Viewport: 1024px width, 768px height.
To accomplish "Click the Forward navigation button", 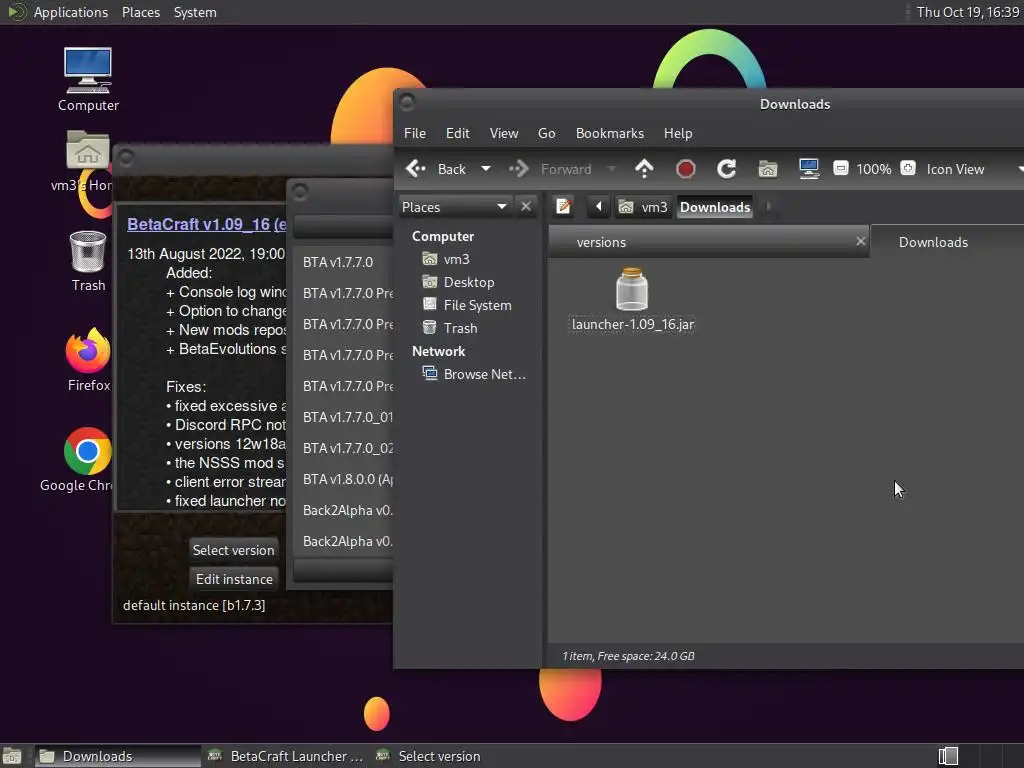I will click(551, 169).
